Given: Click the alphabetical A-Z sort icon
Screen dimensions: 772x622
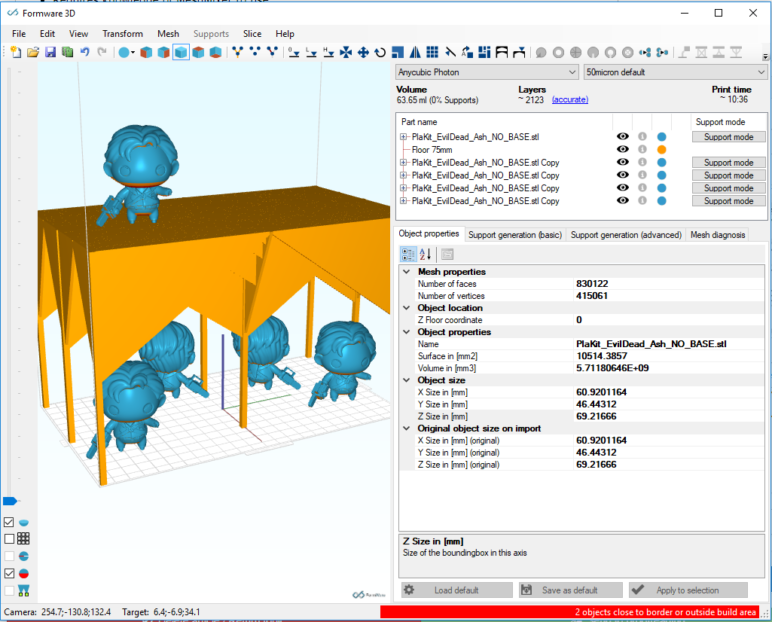Looking at the screenshot, I should point(425,254).
